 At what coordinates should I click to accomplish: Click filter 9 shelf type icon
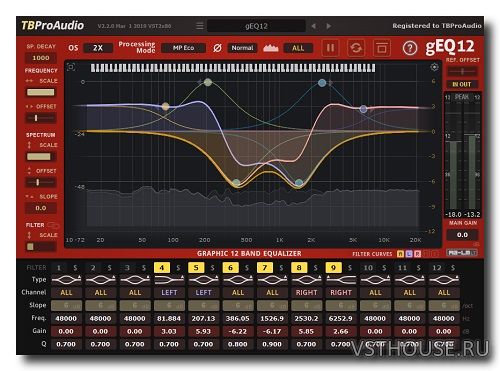(341, 279)
